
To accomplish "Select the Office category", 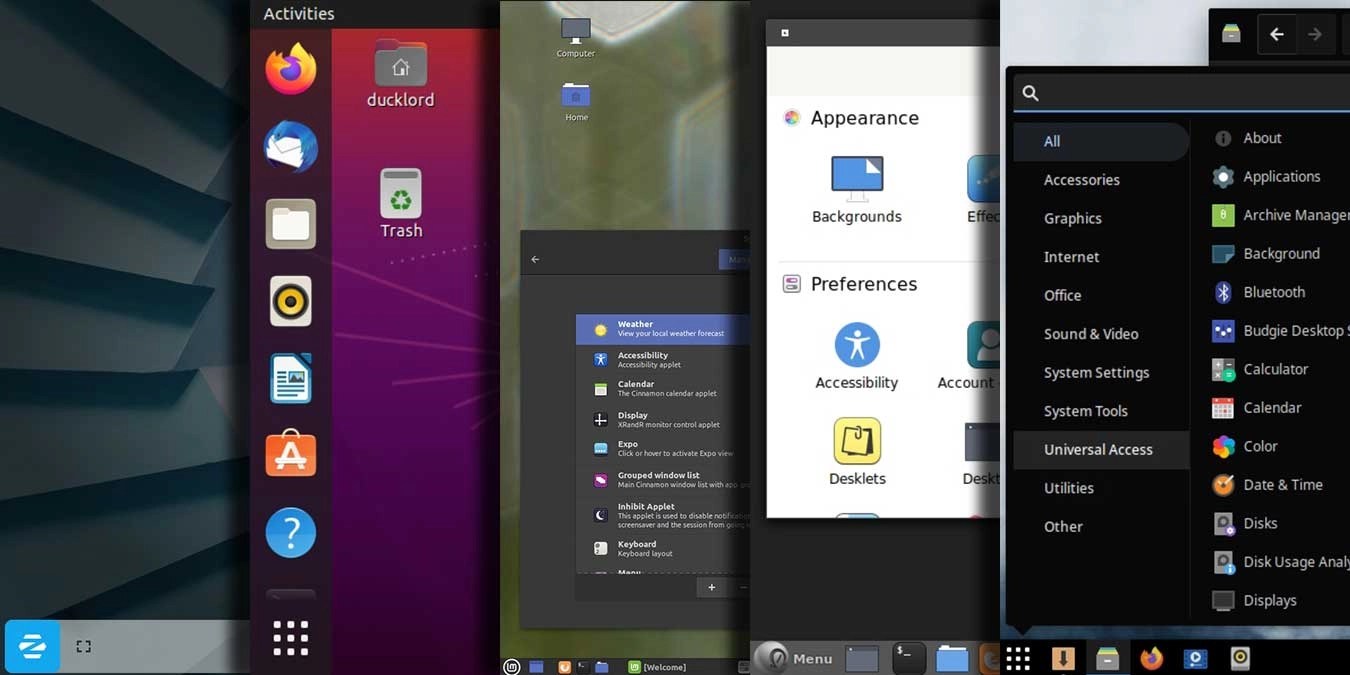I will [1101, 295].
